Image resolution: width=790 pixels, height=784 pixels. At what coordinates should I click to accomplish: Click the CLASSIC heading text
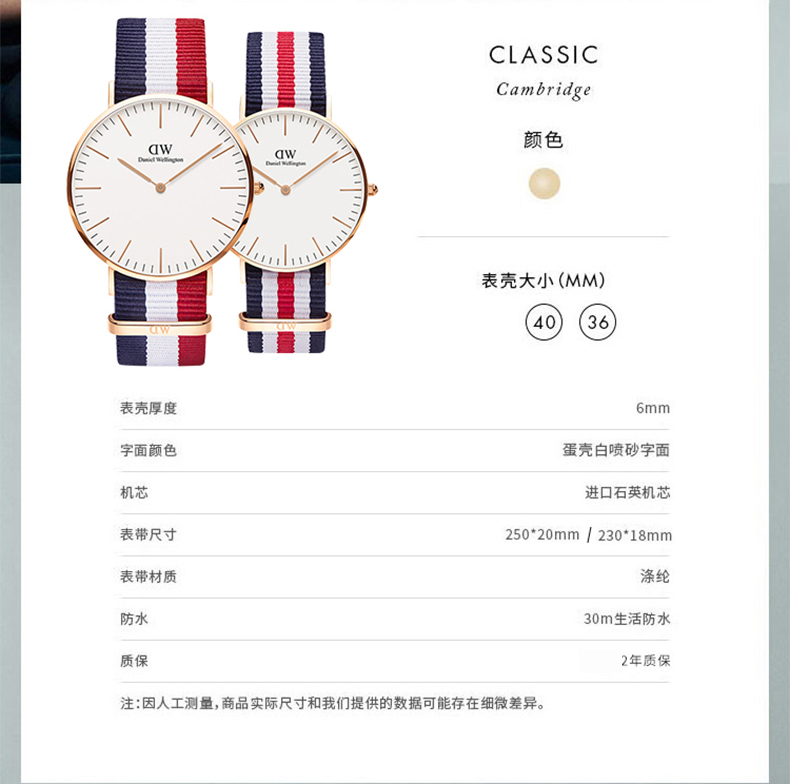[x=544, y=55]
